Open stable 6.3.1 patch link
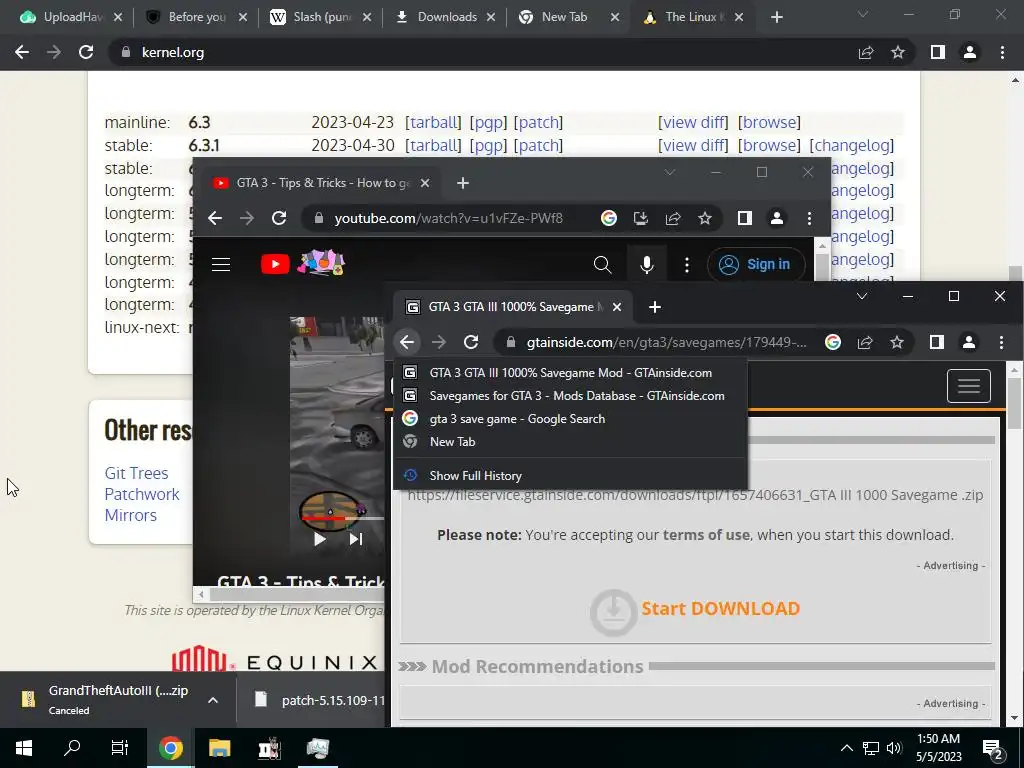1024x768 pixels. pyautogui.click(x=538, y=145)
